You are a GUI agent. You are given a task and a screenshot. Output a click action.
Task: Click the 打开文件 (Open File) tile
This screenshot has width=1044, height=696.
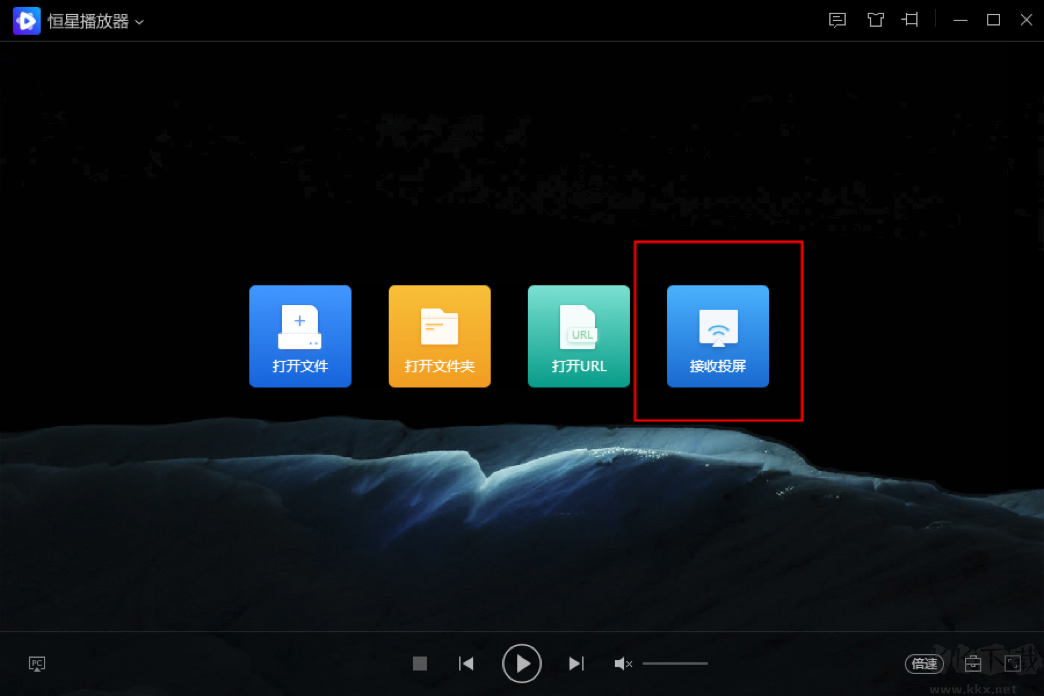300,336
